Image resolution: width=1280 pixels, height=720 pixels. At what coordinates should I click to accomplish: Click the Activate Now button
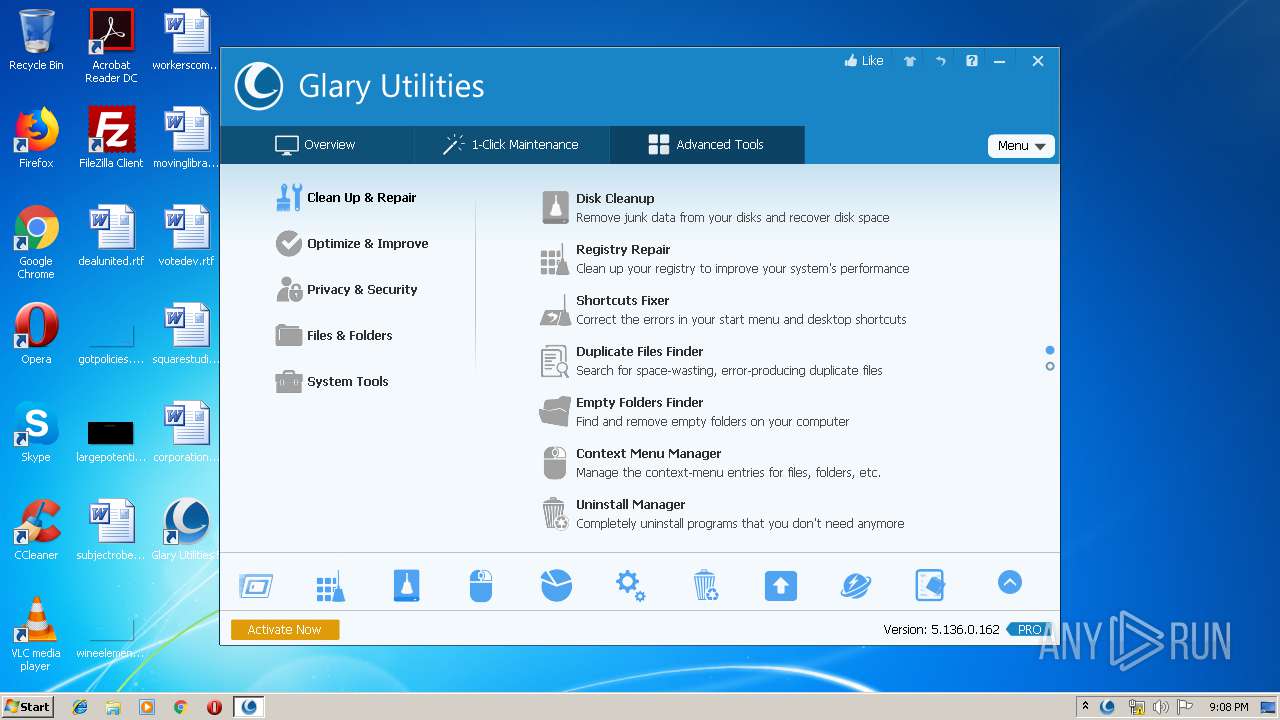click(285, 630)
